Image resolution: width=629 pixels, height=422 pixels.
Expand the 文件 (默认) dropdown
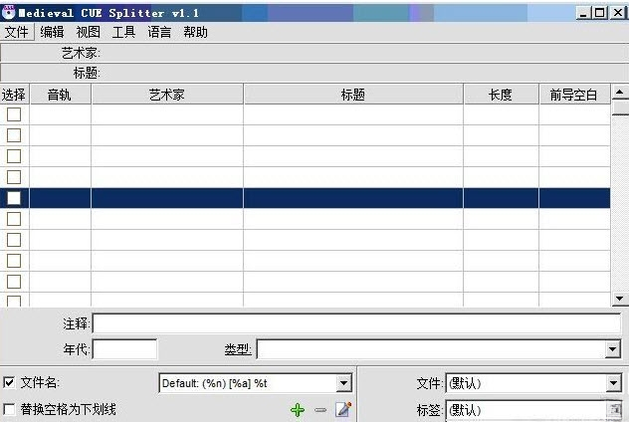[613, 383]
